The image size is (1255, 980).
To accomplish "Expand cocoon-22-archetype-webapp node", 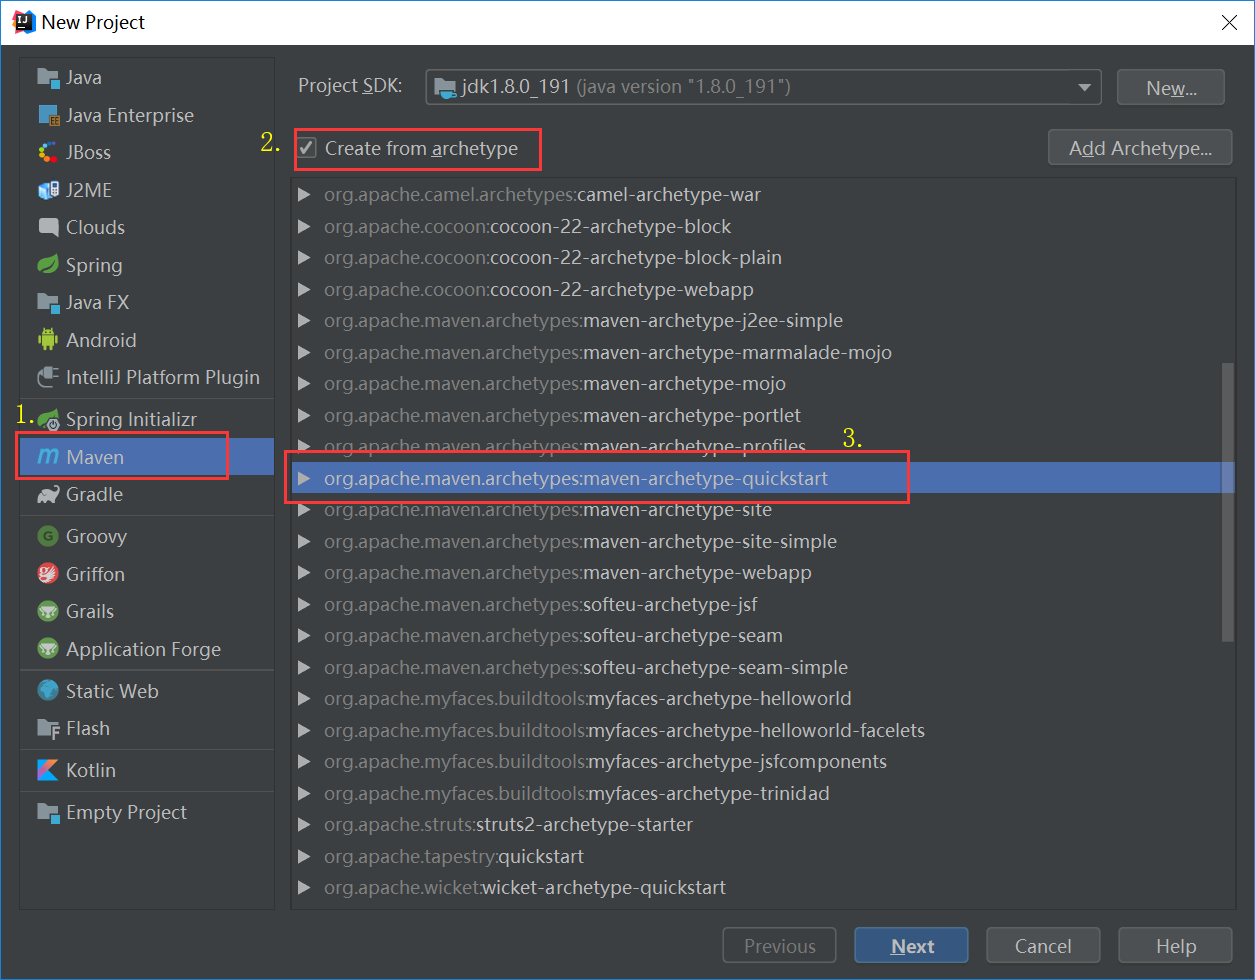I will pyautogui.click(x=304, y=290).
